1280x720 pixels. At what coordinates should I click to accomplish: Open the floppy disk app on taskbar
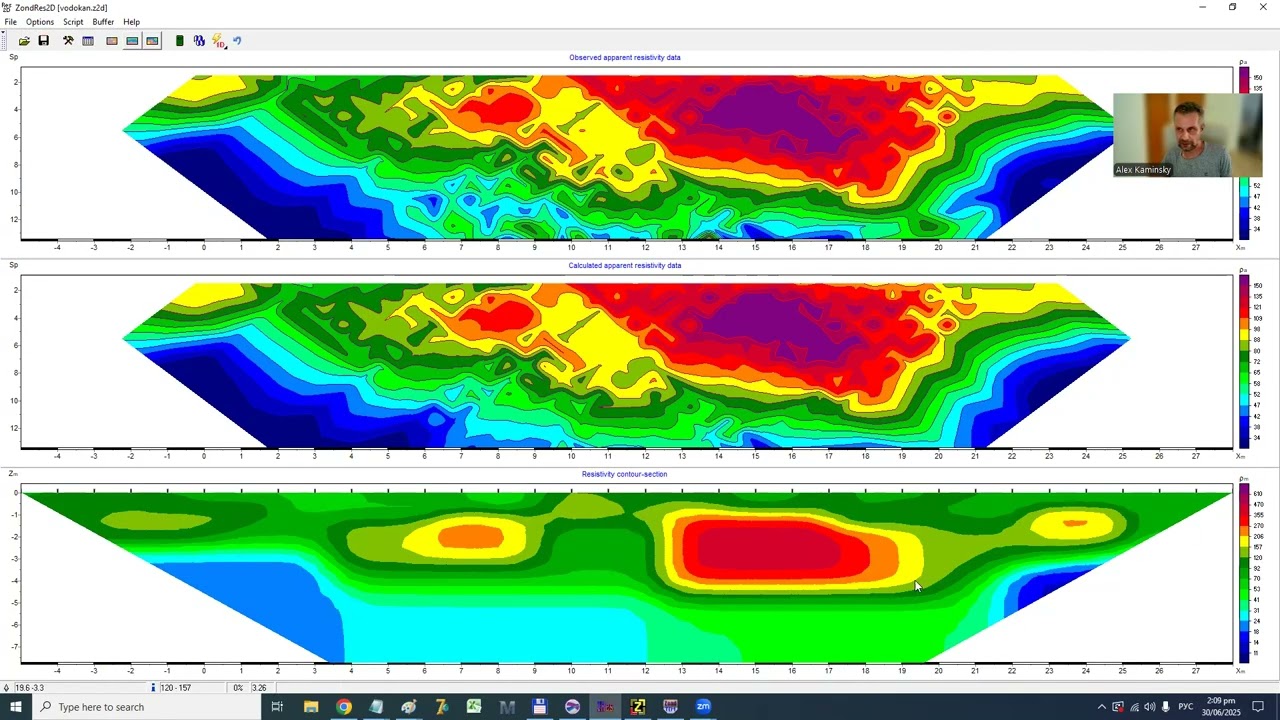(540, 707)
